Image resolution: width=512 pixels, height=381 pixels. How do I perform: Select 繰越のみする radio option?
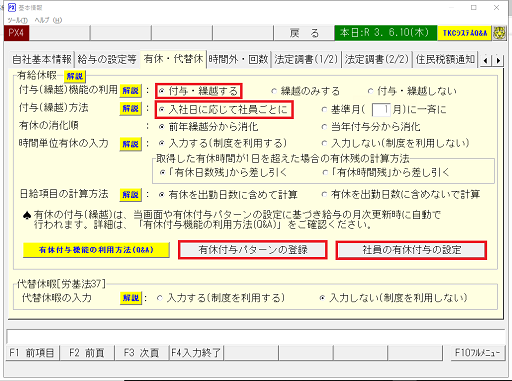point(305,91)
